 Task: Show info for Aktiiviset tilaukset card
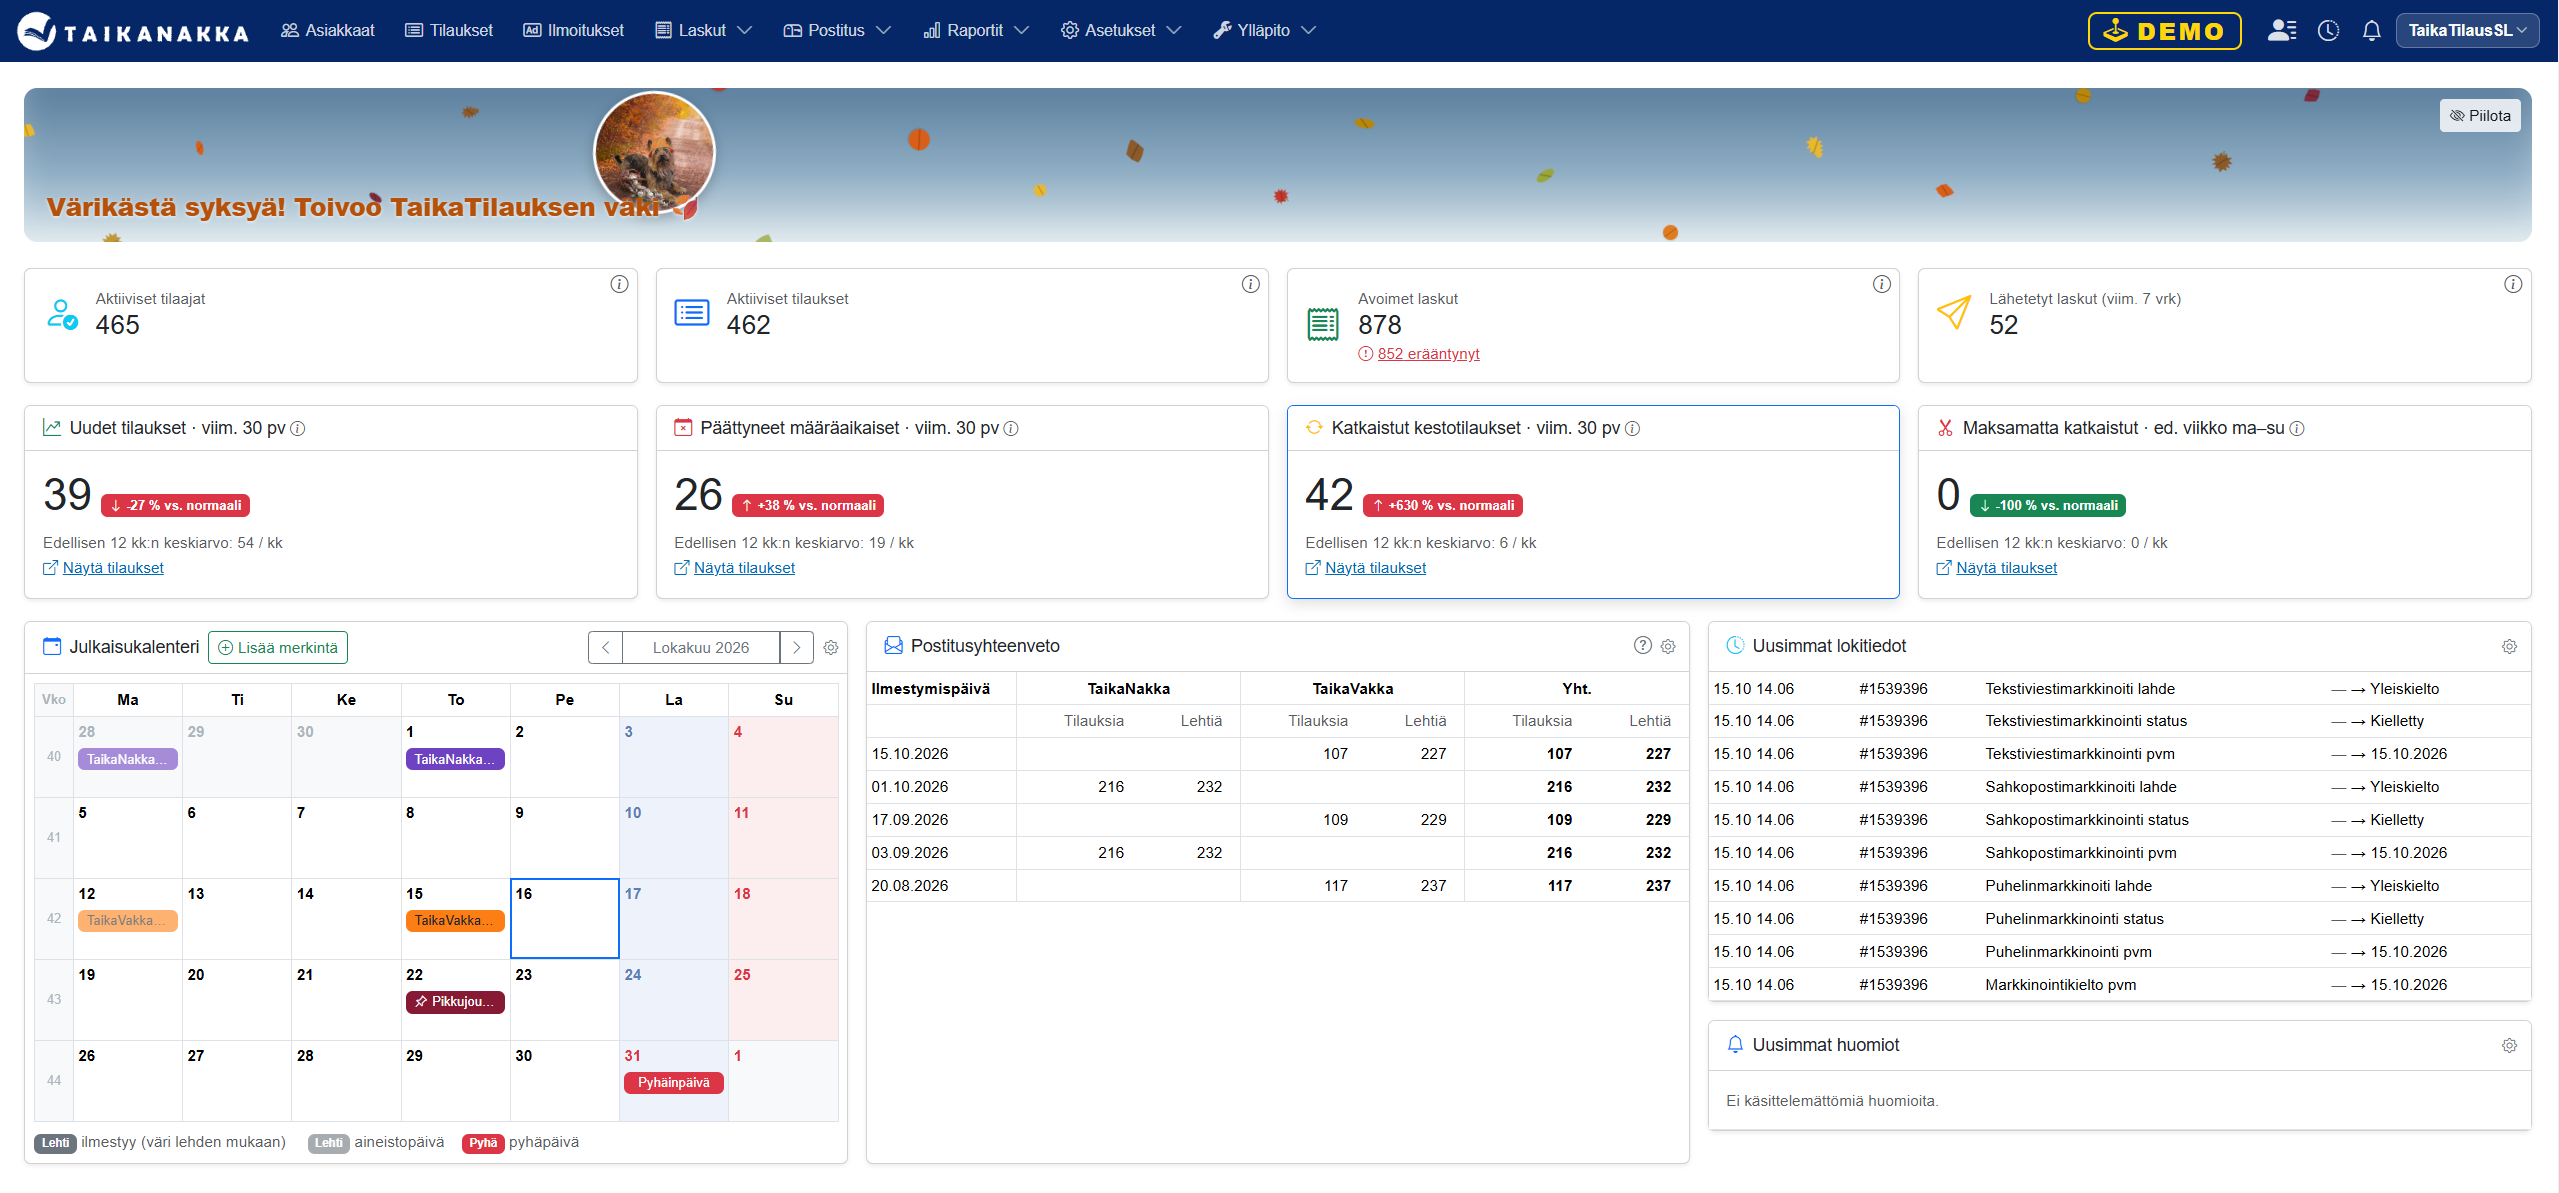(1250, 284)
